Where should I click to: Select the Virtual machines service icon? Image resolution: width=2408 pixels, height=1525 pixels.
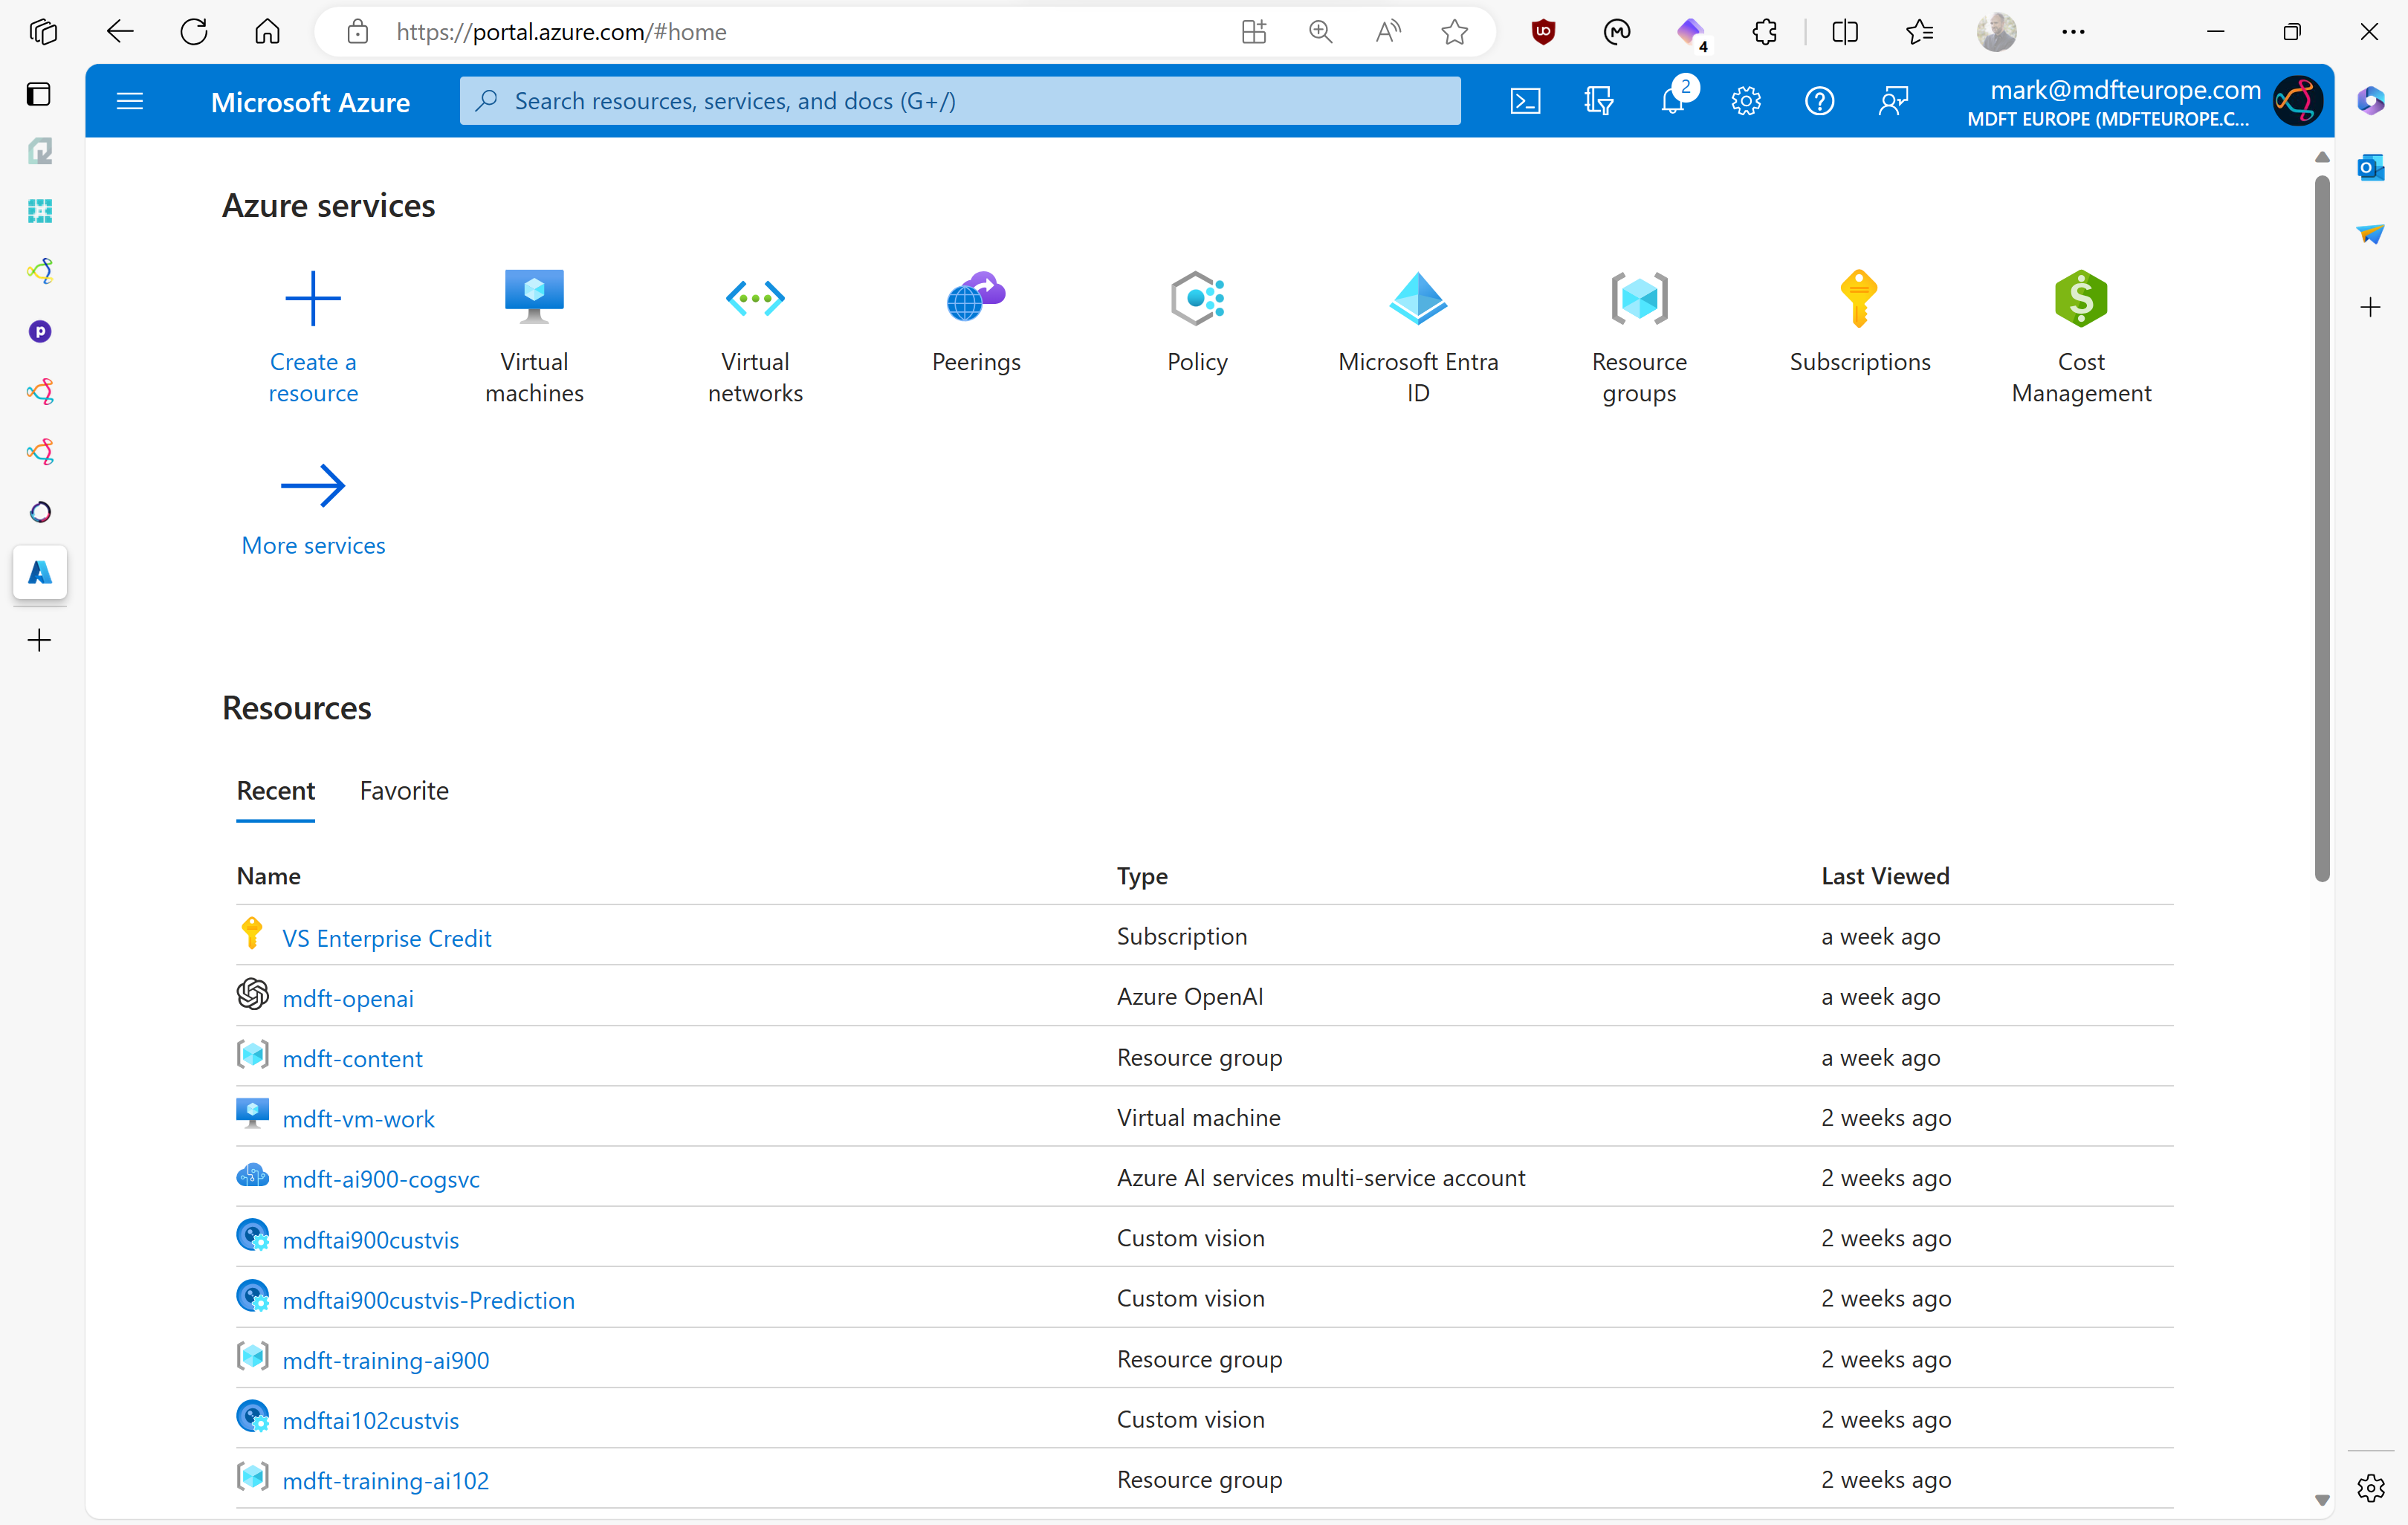(x=533, y=296)
